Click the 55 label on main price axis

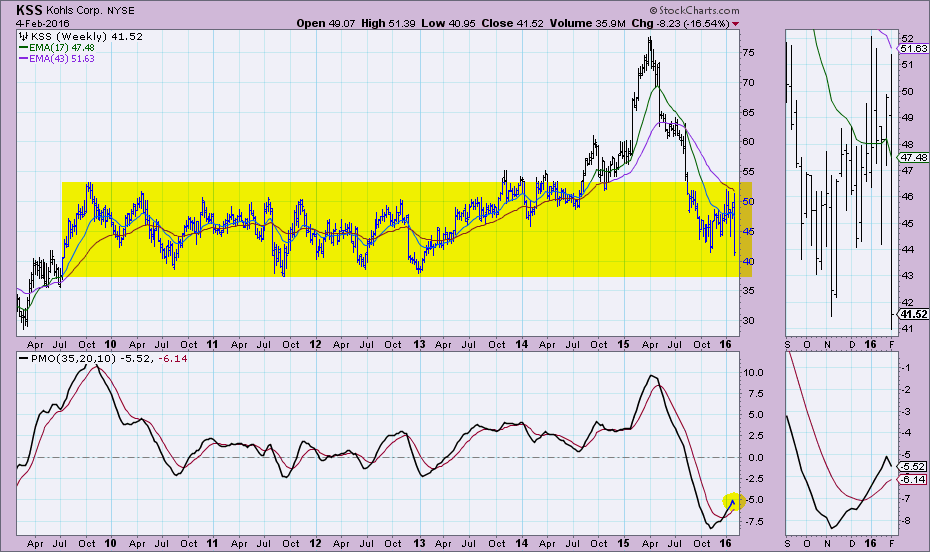click(749, 172)
